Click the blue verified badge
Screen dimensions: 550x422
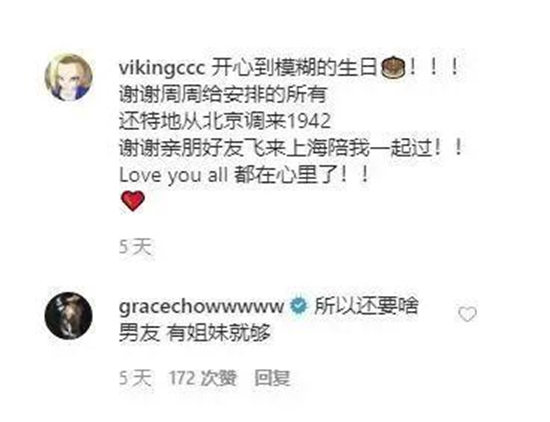[298, 306]
